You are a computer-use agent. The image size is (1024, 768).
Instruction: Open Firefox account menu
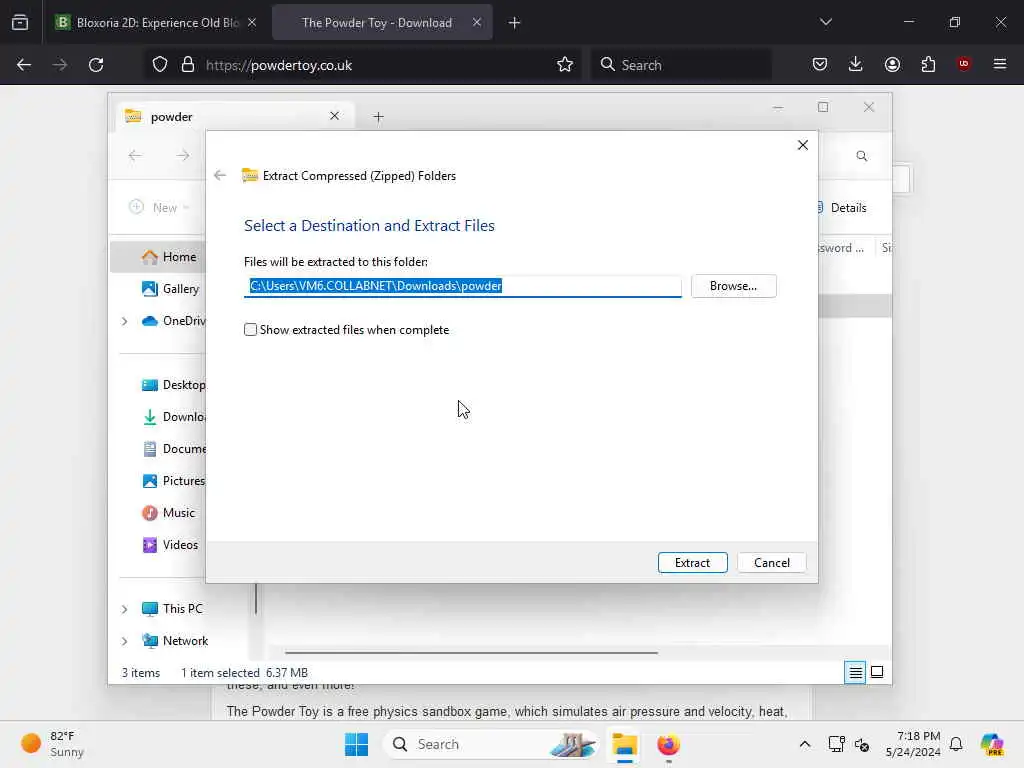892,65
